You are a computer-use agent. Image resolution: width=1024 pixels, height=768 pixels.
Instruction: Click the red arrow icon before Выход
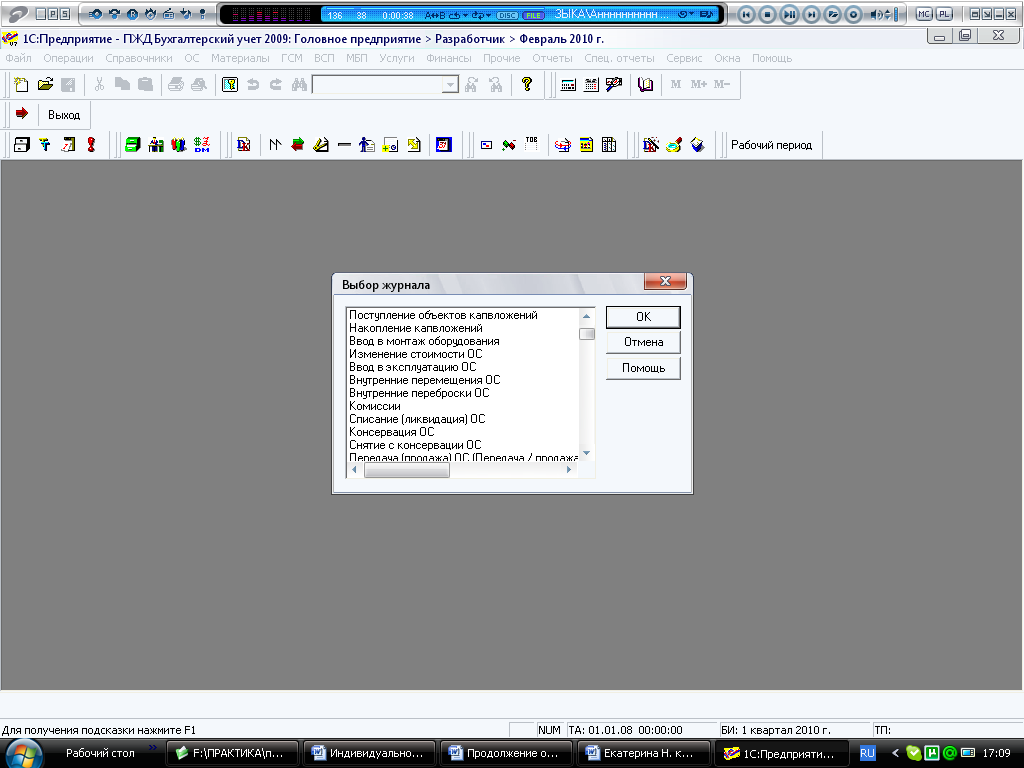pyautogui.click(x=22, y=114)
